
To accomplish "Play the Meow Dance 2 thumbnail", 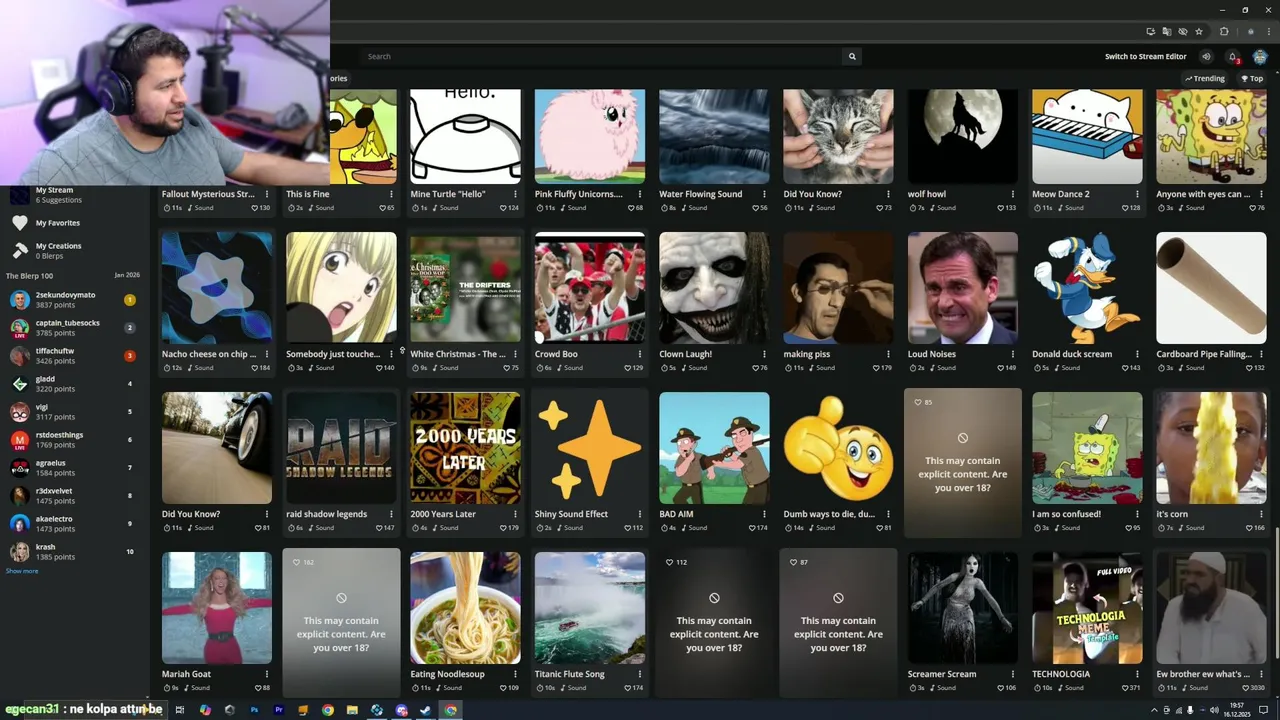I will [x=1087, y=136].
